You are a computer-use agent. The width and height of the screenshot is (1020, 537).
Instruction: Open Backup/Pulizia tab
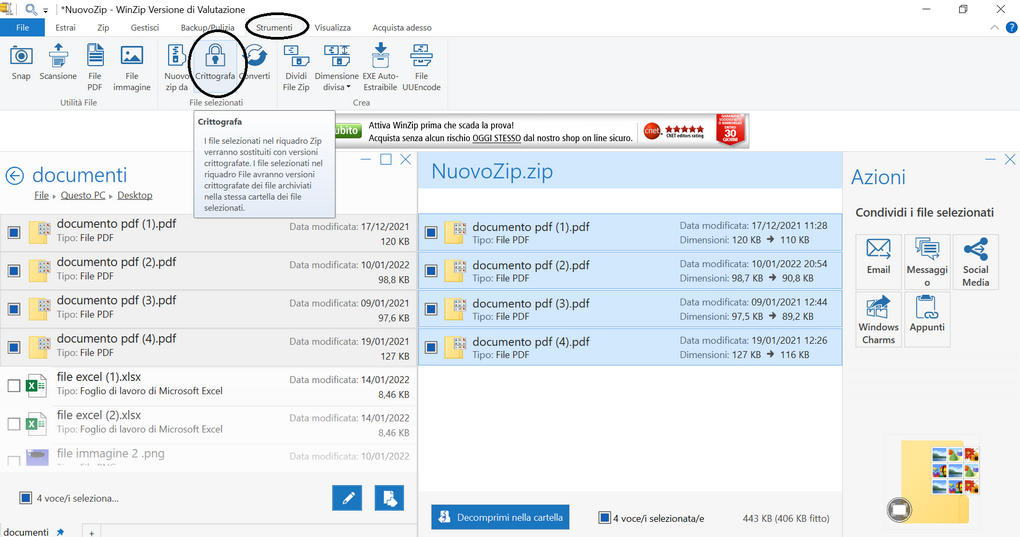208,27
